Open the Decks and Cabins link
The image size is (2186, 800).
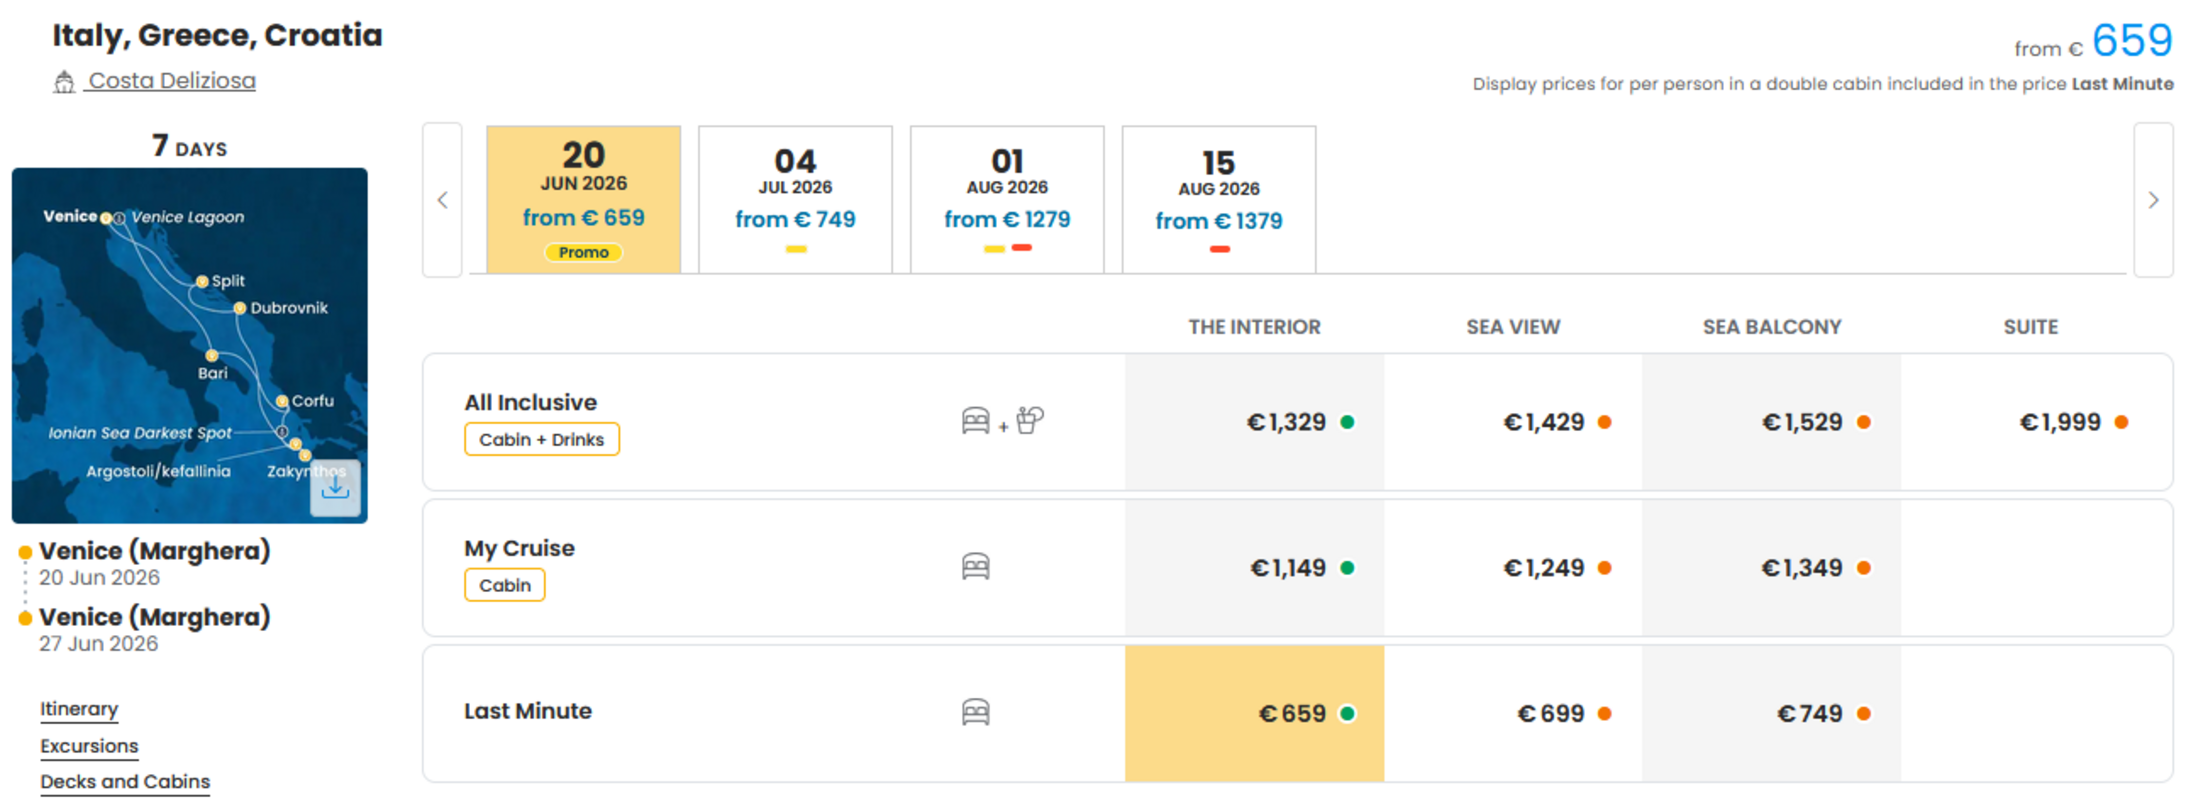coord(125,782)
